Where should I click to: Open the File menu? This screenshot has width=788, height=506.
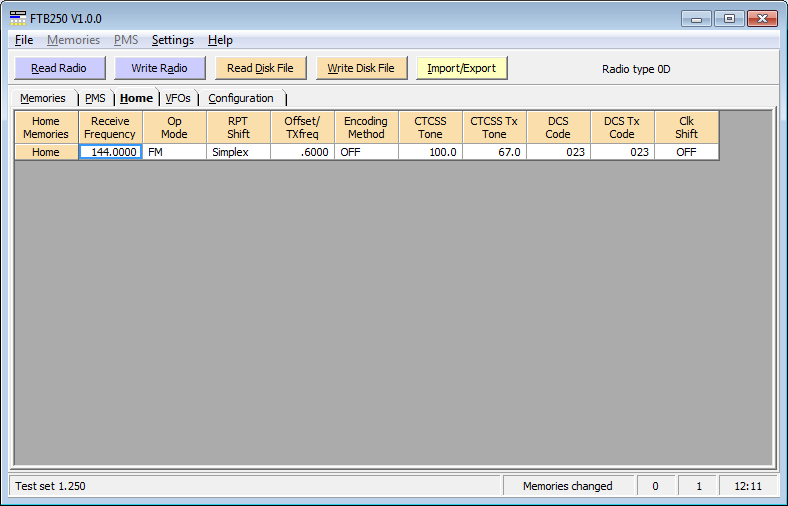[24, 40]
